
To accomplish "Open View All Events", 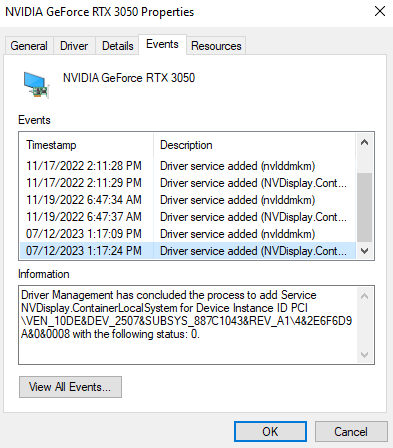I will 70,387.
